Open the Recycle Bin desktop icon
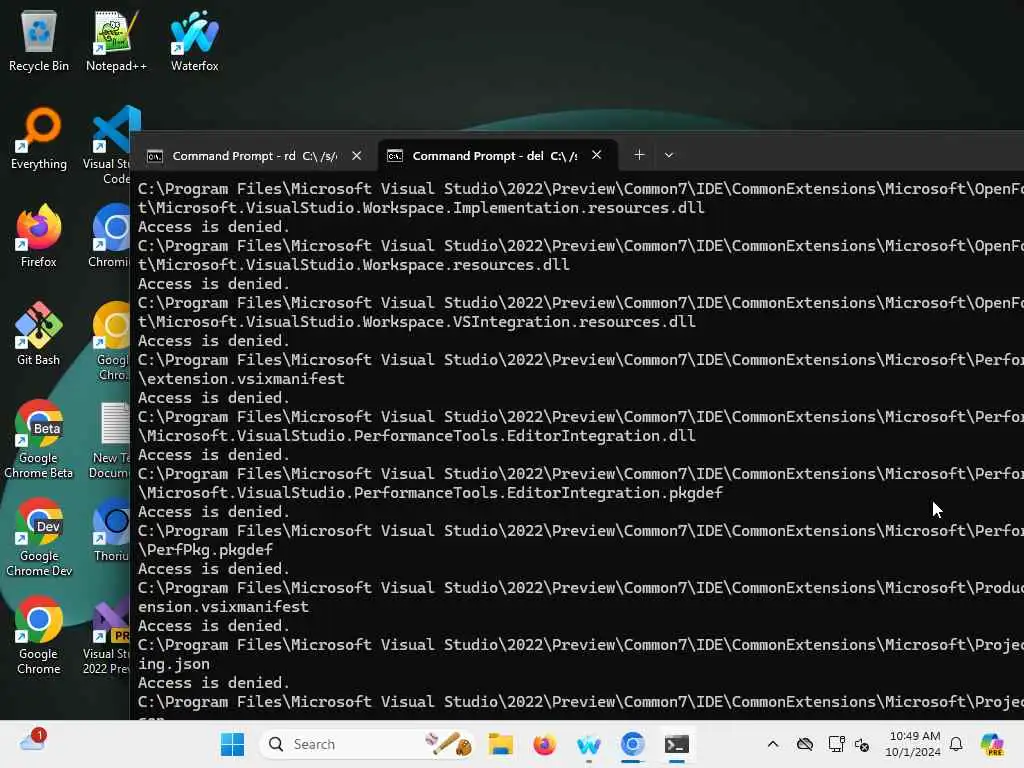1024x768 pixels. click(39, 40)
